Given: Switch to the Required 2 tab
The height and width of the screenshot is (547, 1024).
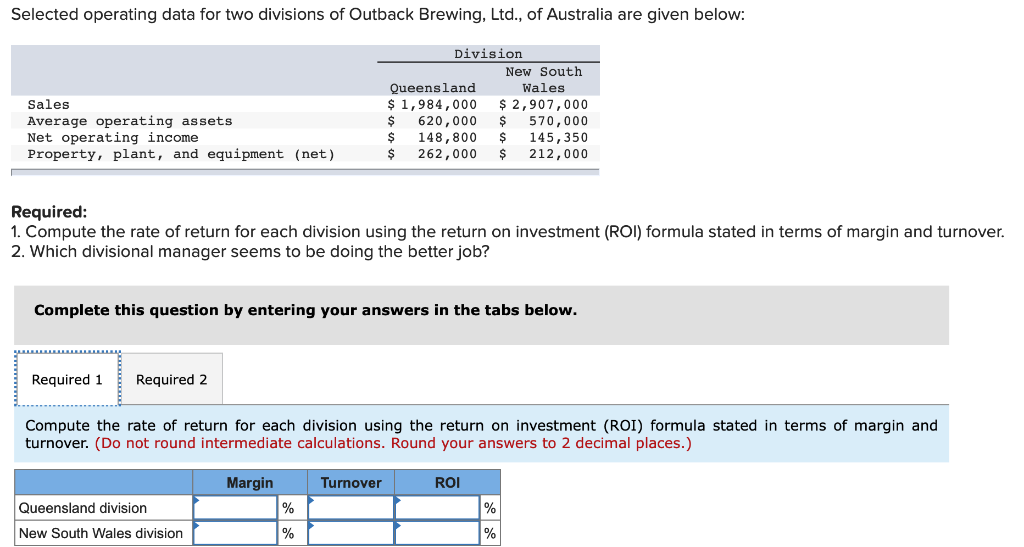Looking at the screenshot, I should 172,379.
